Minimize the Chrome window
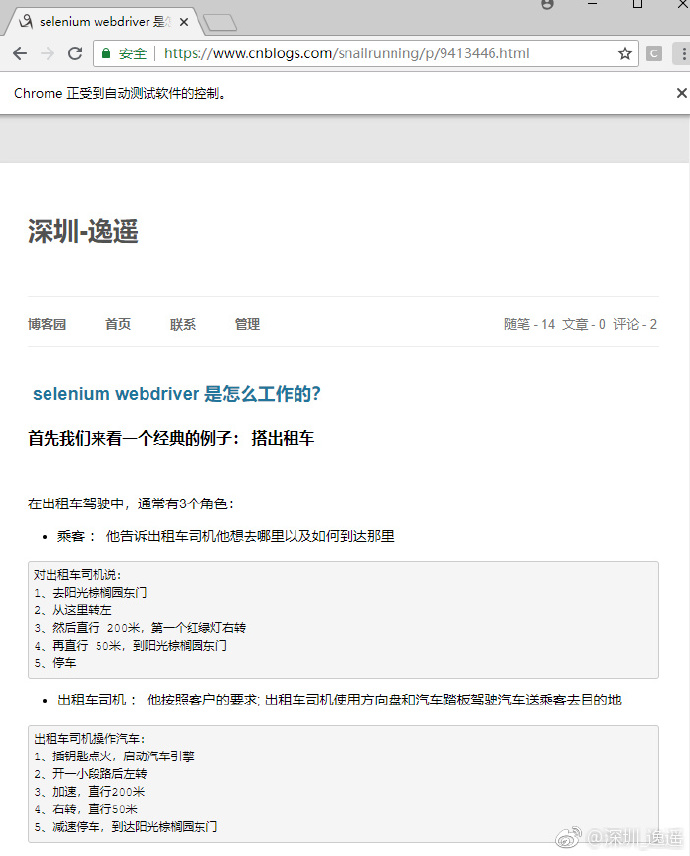690x856 pixels. click(x=593, y=4)
